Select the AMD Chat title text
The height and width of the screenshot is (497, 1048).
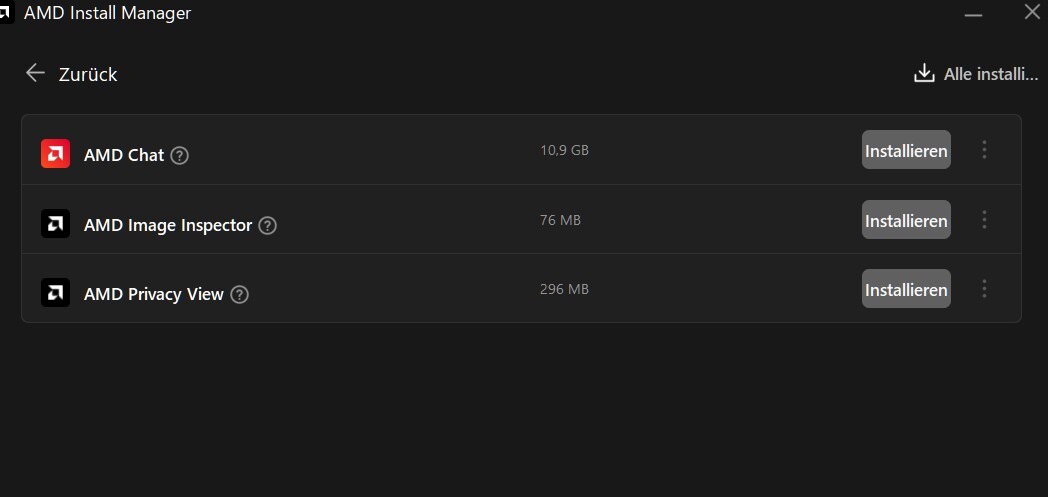[x=124, y=155]
